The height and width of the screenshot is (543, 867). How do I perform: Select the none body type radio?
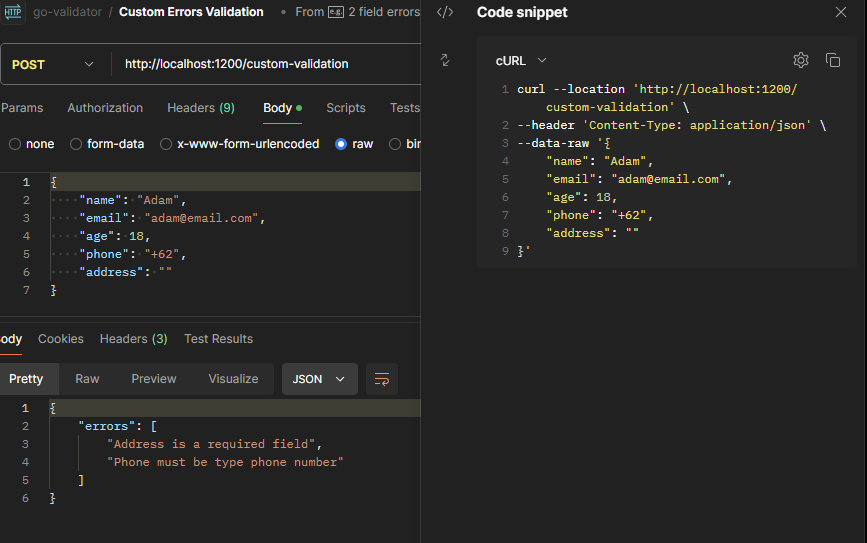pyautogui.click(x=15, y=144)
